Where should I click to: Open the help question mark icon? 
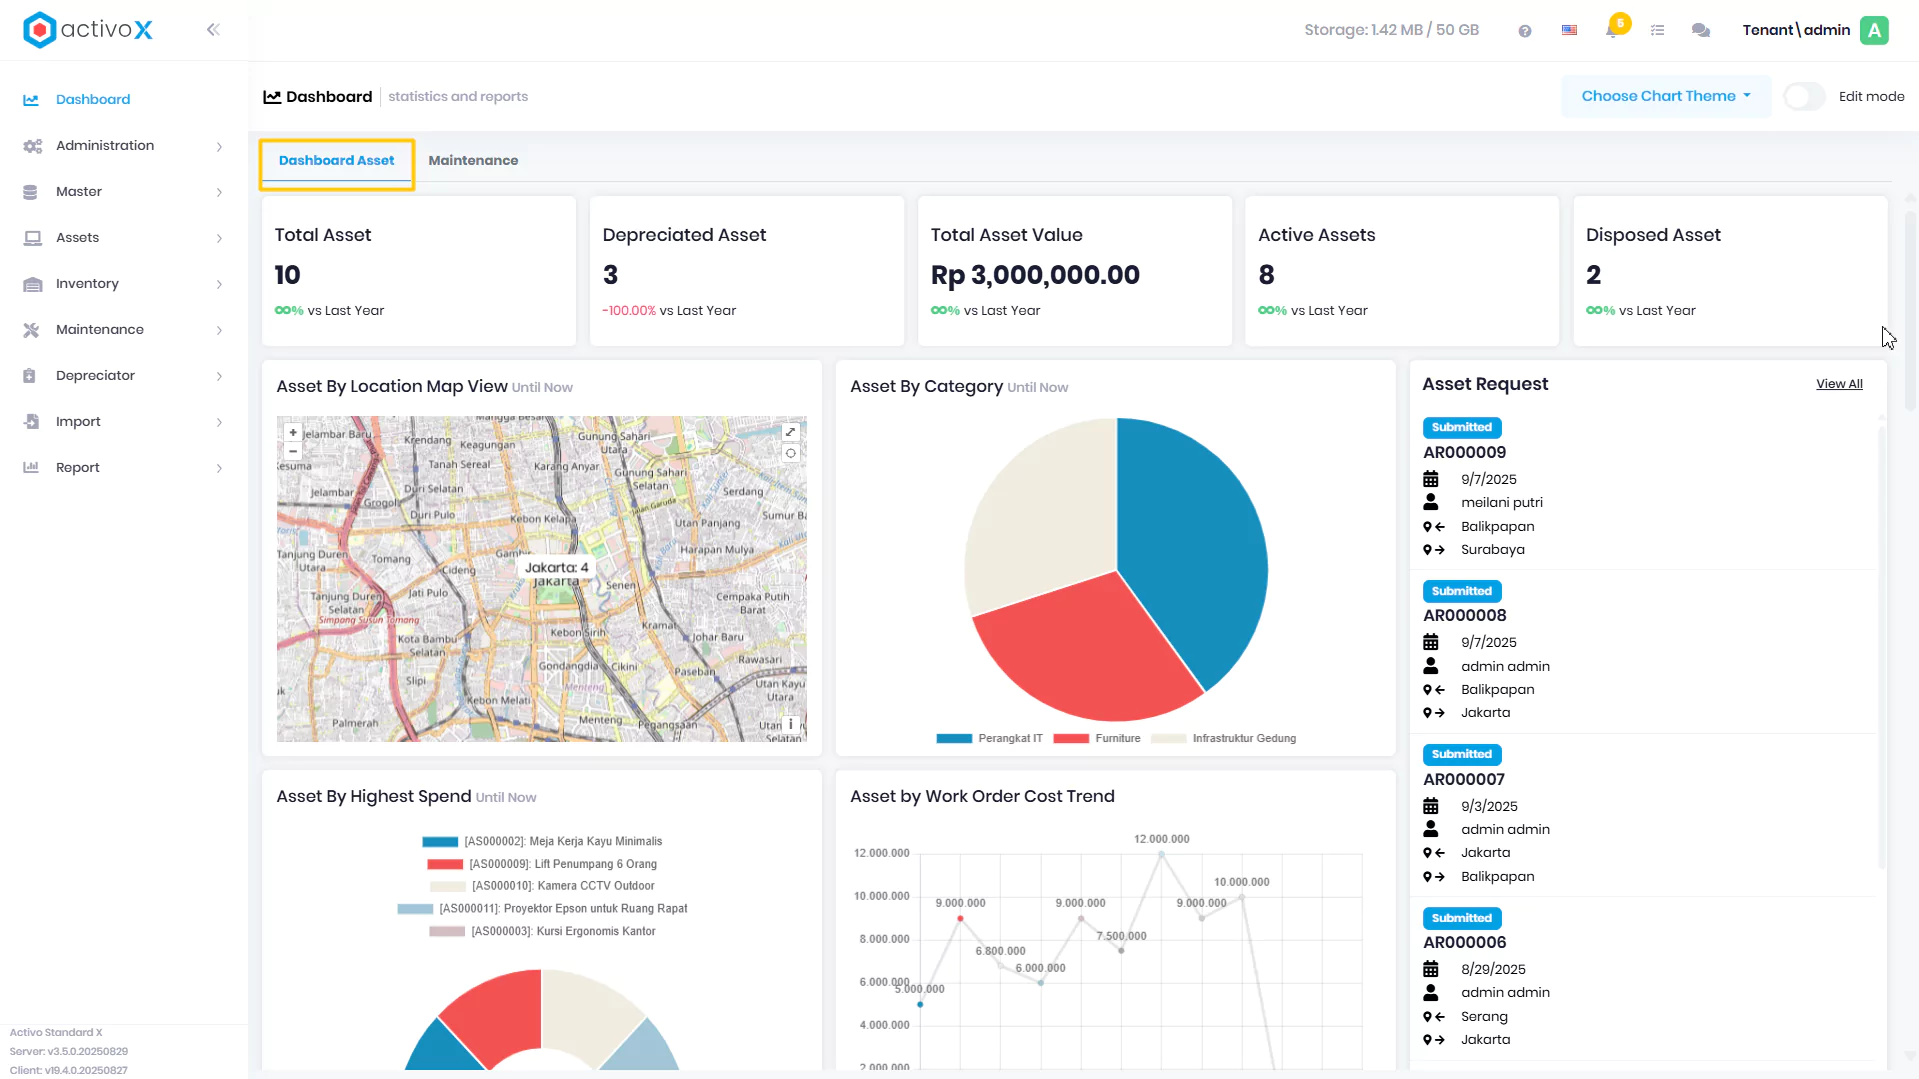(1524, 31)
